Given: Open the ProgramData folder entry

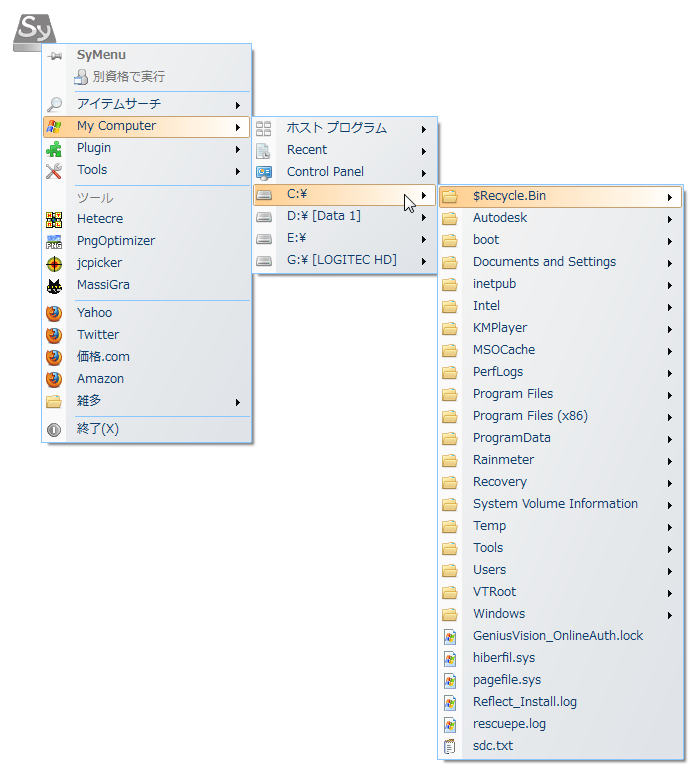Looking at the screenshot, I should 560,439.
